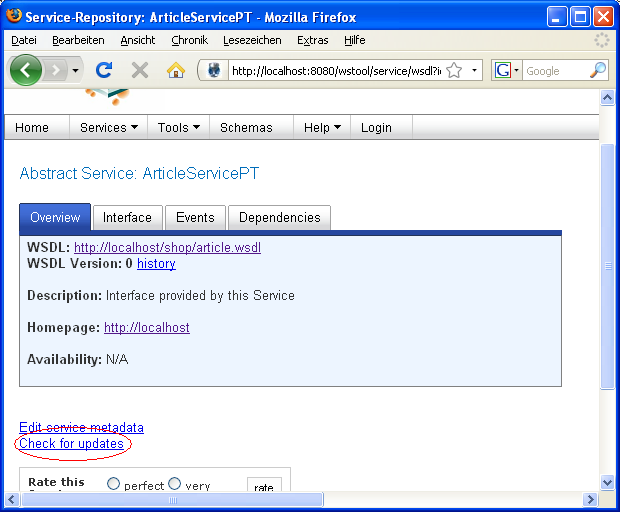Click the Firefox icon in title bar
620x512 pixels.
[14, 16]
